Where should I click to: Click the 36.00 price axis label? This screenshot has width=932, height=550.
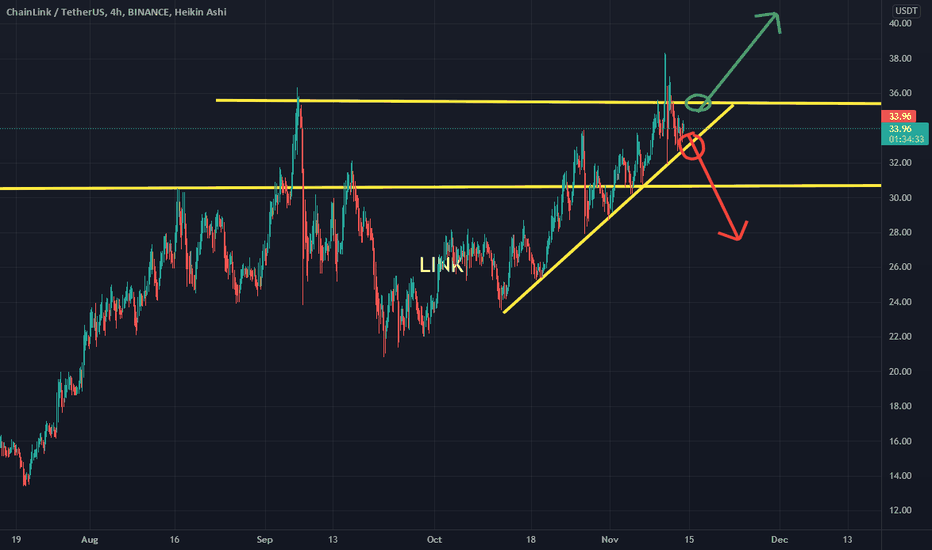tap(900, 93)
